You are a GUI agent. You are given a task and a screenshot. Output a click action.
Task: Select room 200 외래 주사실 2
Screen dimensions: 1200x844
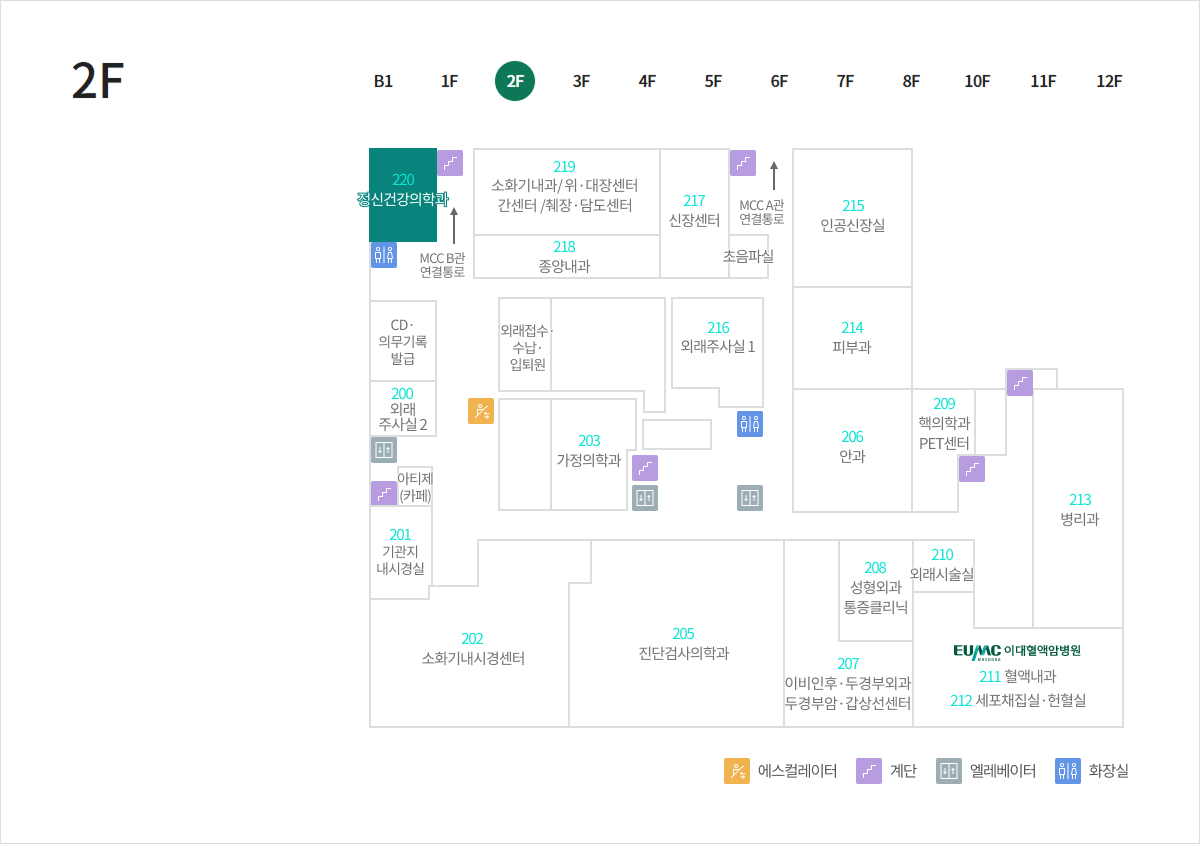click(x=403, y=409)
